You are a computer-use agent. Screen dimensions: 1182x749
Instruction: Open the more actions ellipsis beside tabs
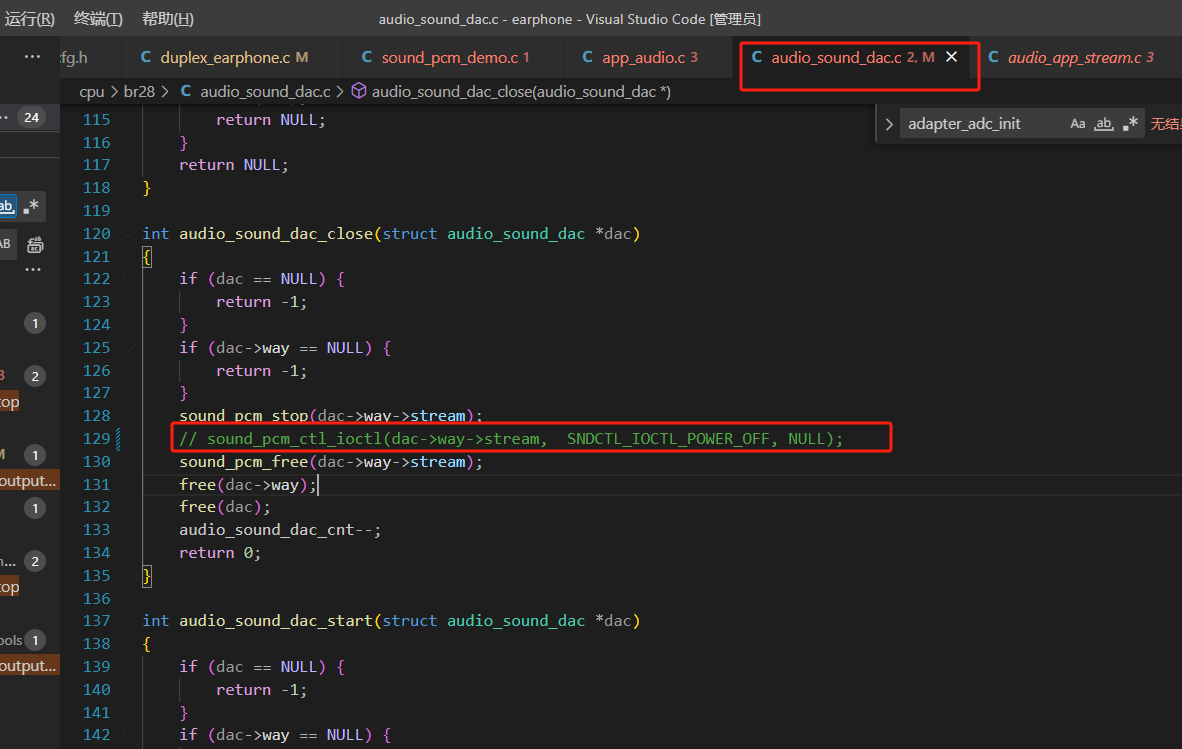click(32, 57)
